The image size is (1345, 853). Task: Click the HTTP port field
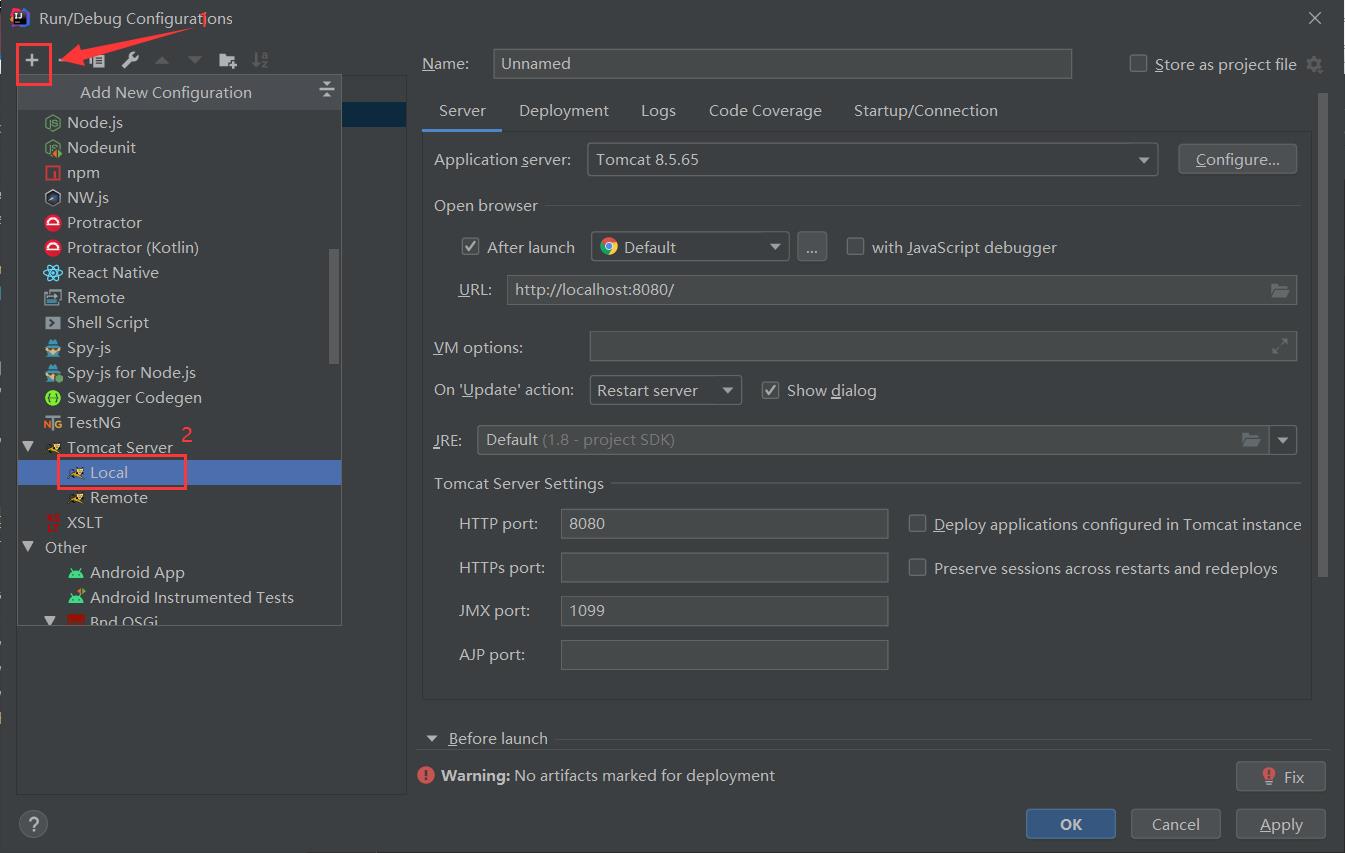[x=724, y=523]
